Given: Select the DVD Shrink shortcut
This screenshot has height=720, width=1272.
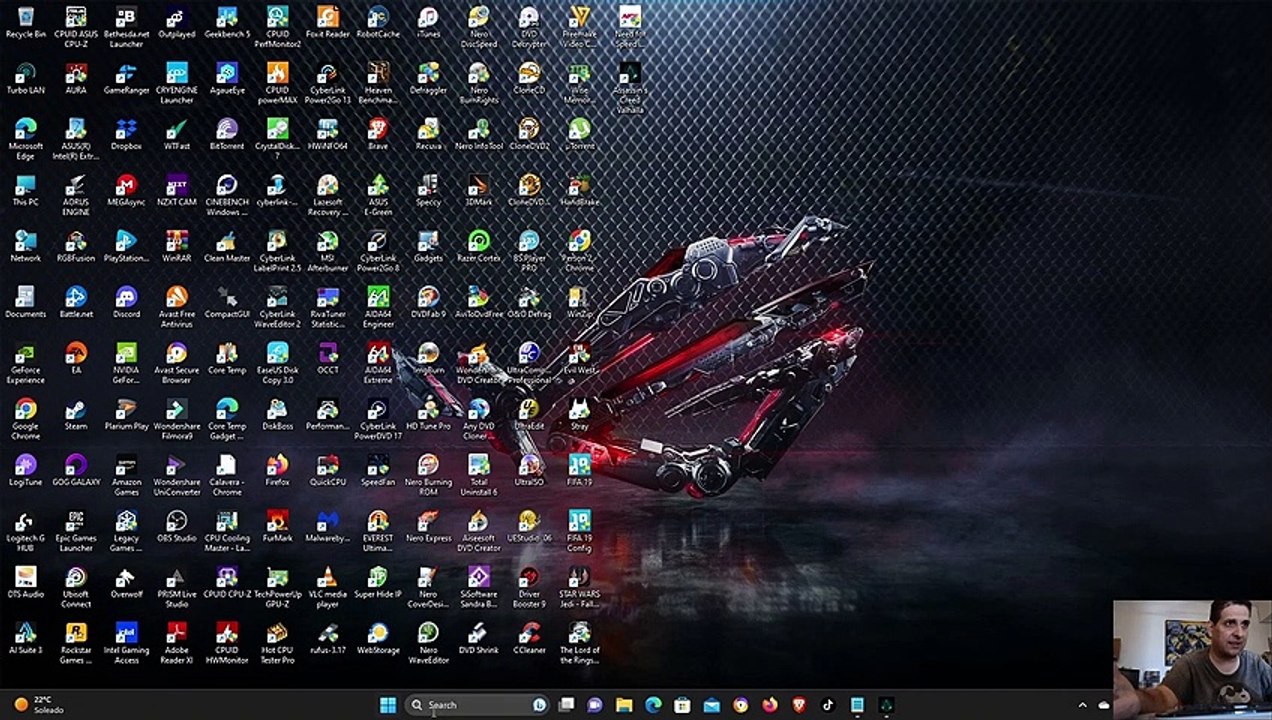Looking at the screenshot, I should coord(479,639).
